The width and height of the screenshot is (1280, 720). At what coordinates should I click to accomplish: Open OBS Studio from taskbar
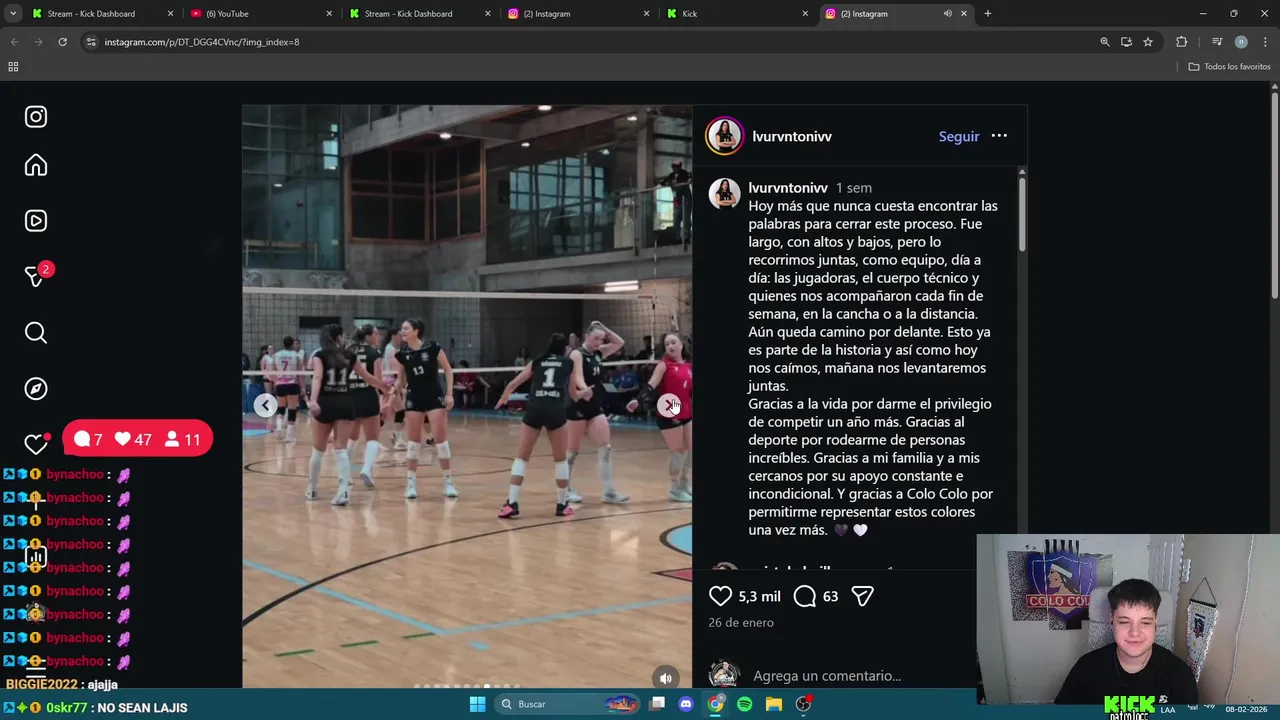803,704
